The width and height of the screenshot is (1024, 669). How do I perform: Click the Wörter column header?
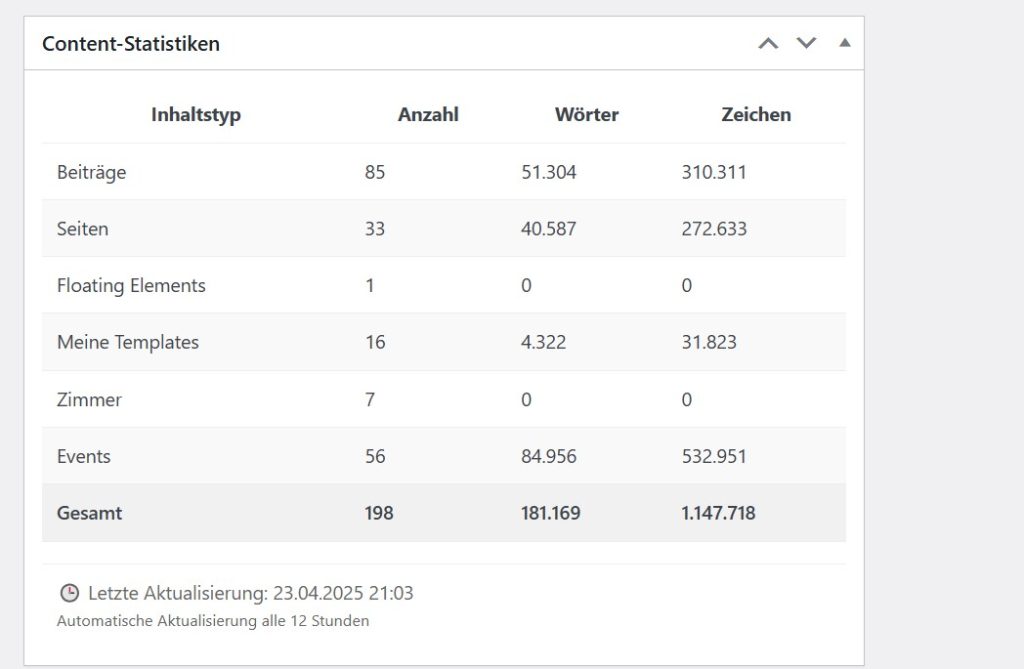point(587,114)
